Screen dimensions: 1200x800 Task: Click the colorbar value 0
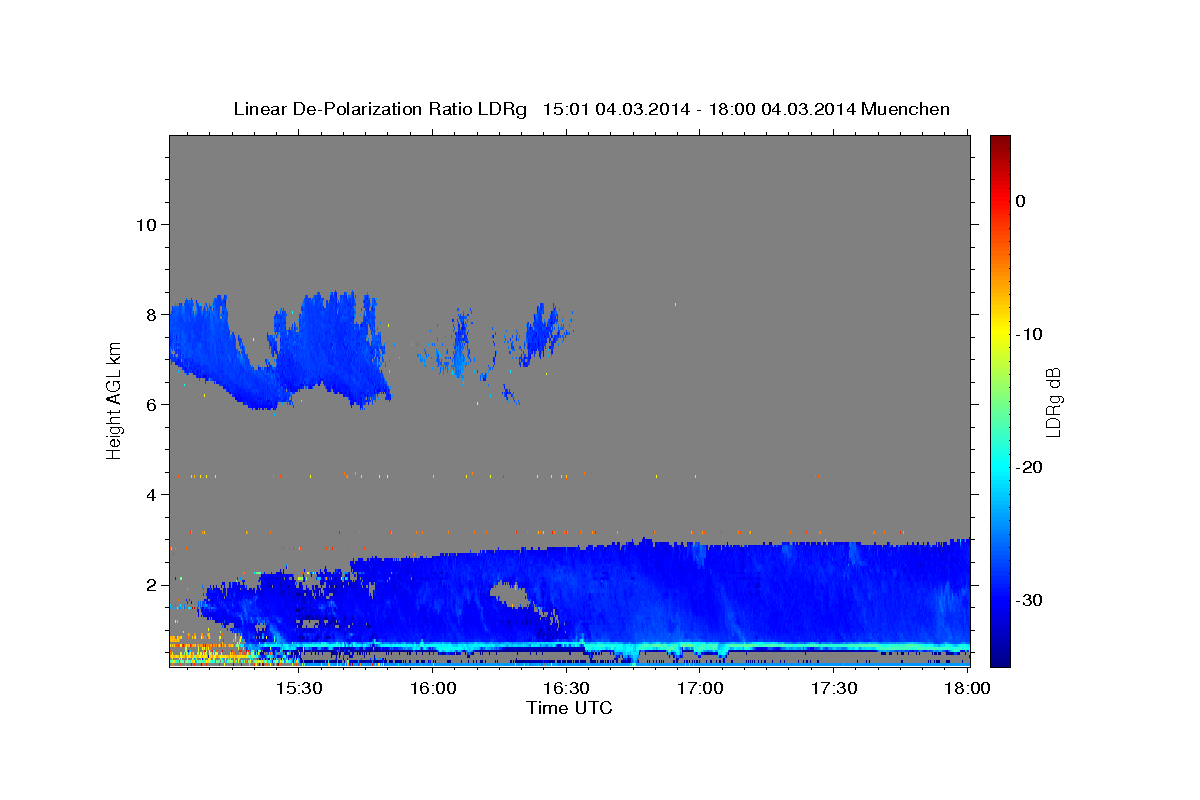click(1020, 201)
